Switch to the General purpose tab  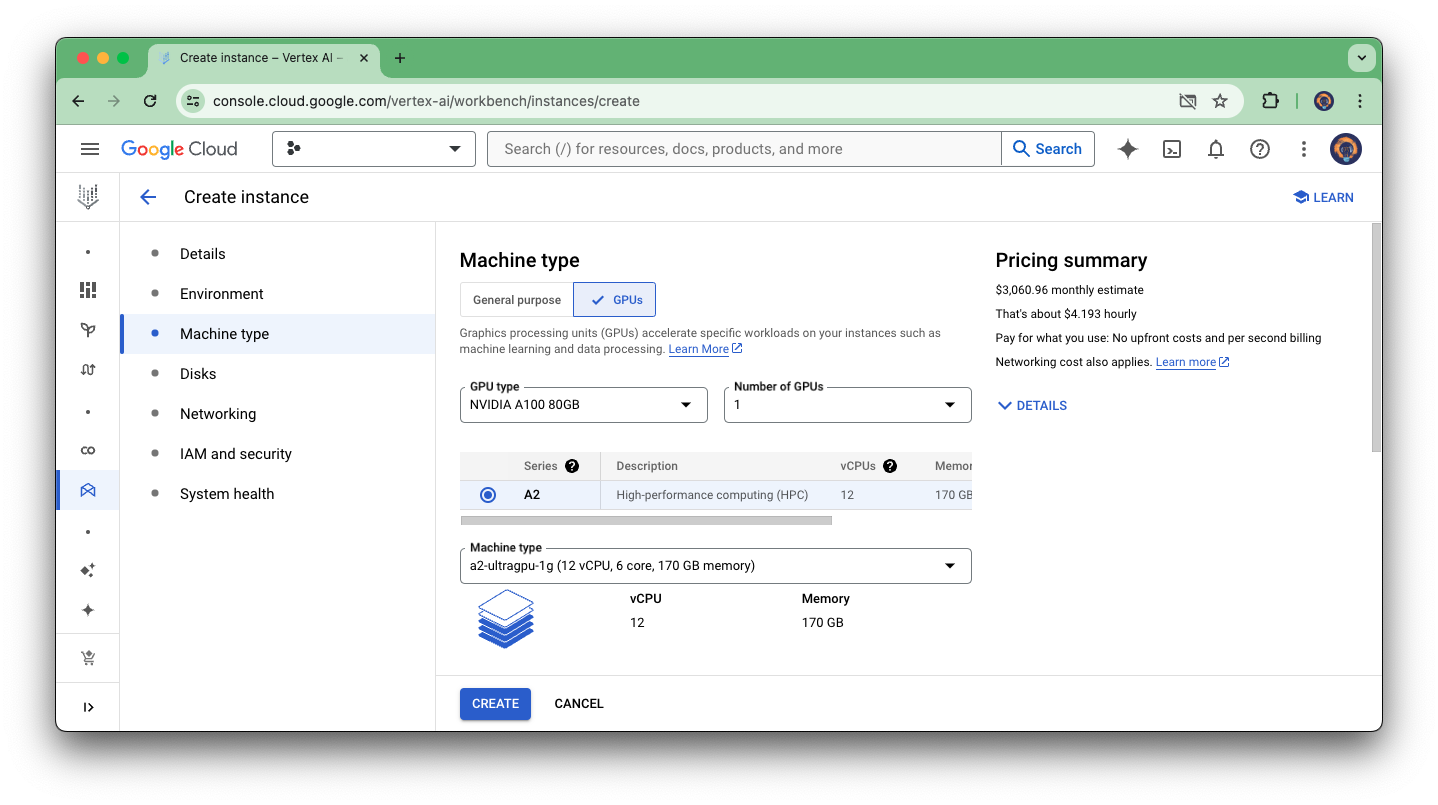pos(516,299)
